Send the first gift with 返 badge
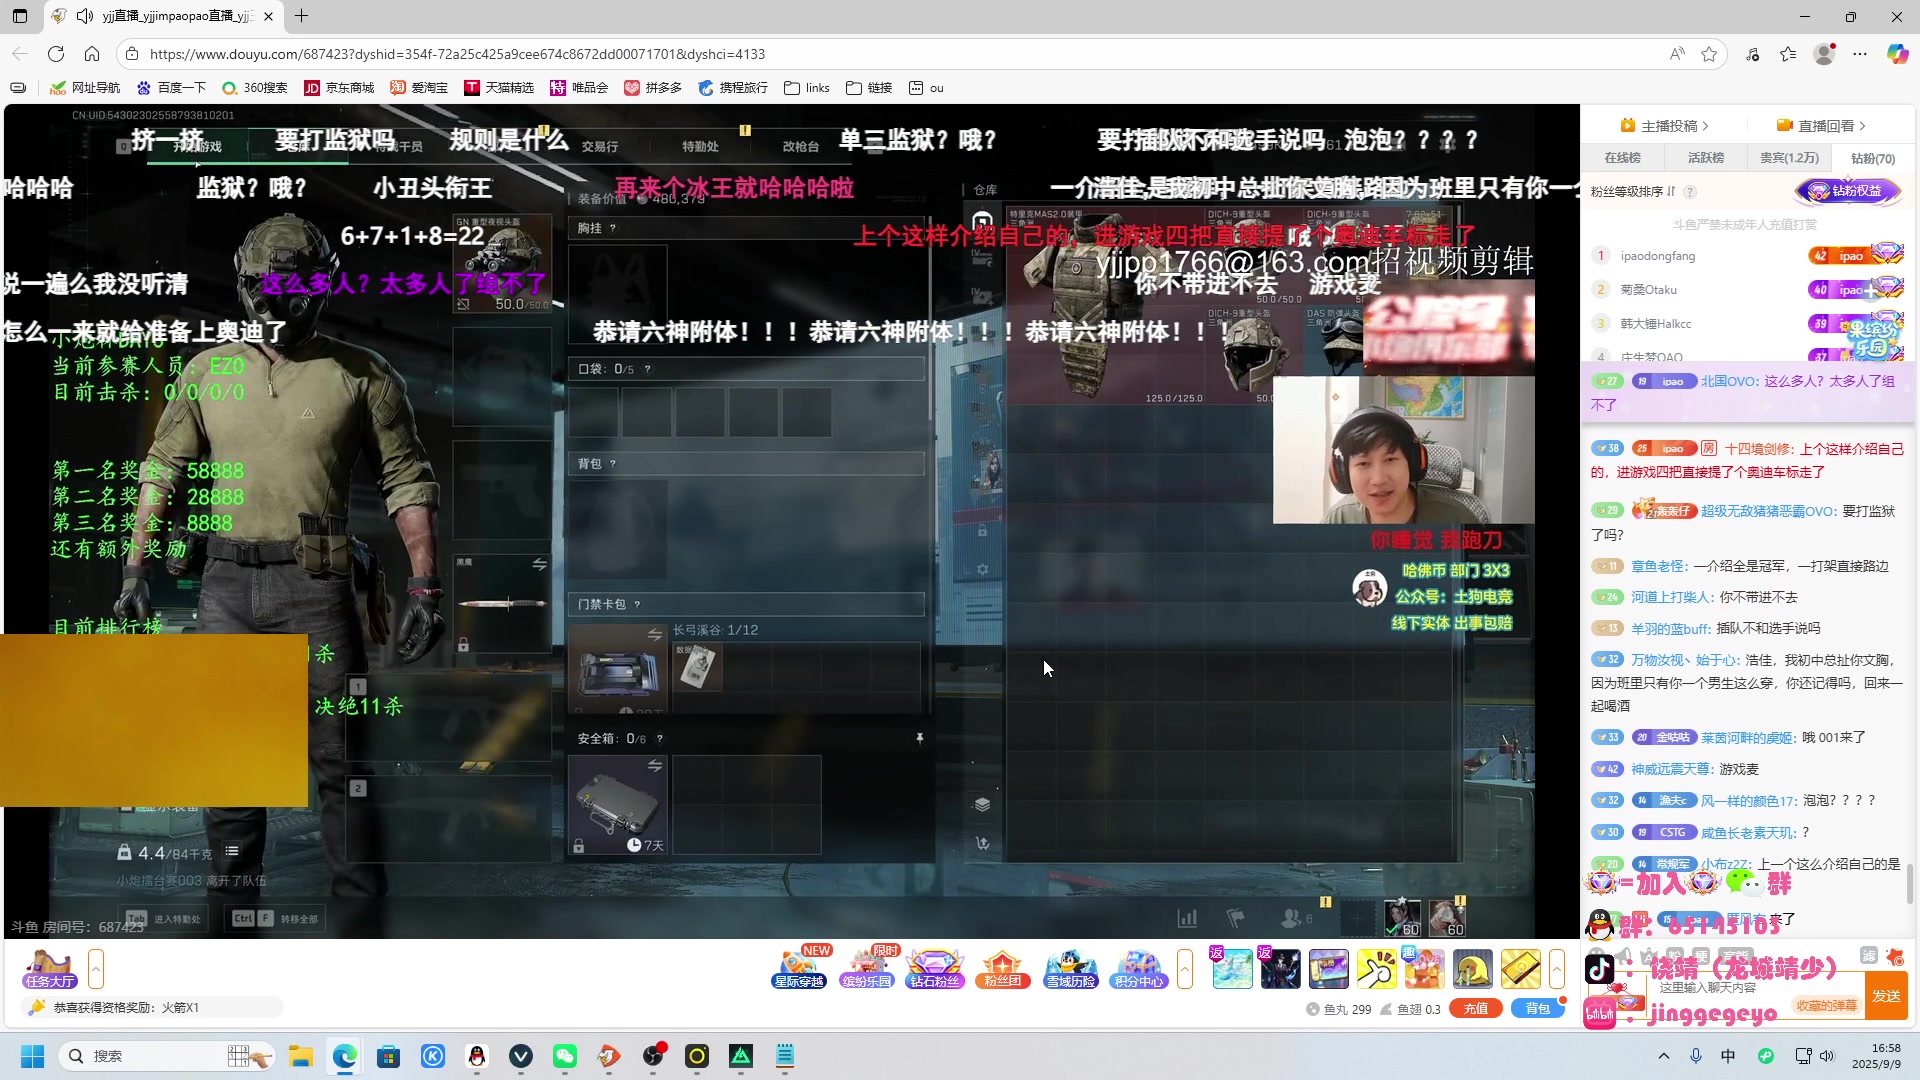 pyautogui.click(x=1232, y=969)
